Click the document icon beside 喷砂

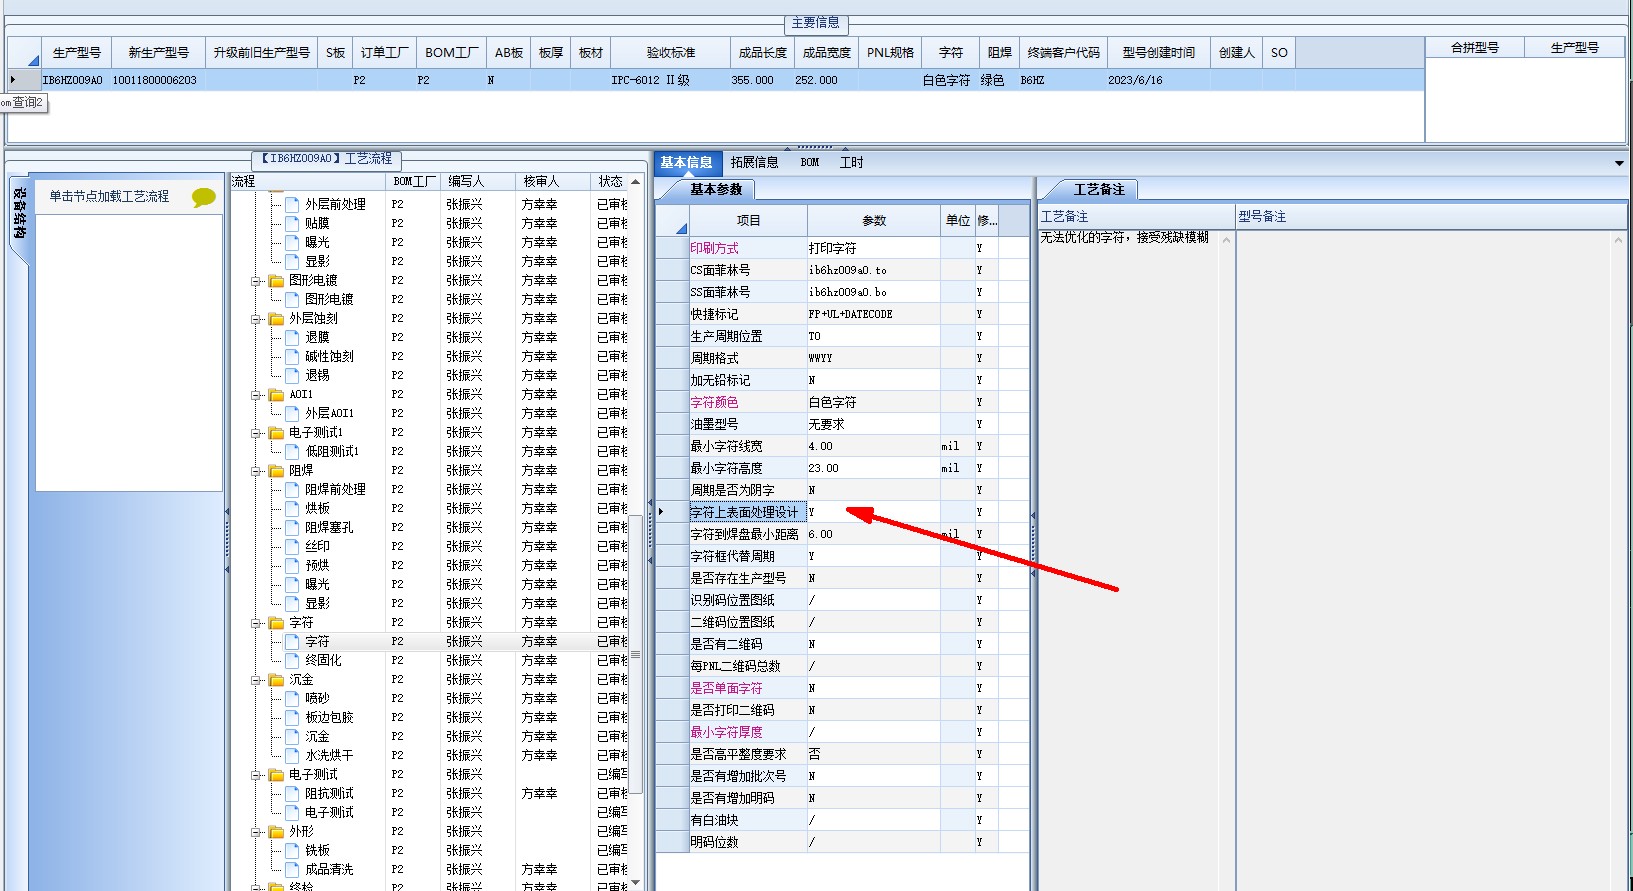pyautogui.click(x=293, y=698)
